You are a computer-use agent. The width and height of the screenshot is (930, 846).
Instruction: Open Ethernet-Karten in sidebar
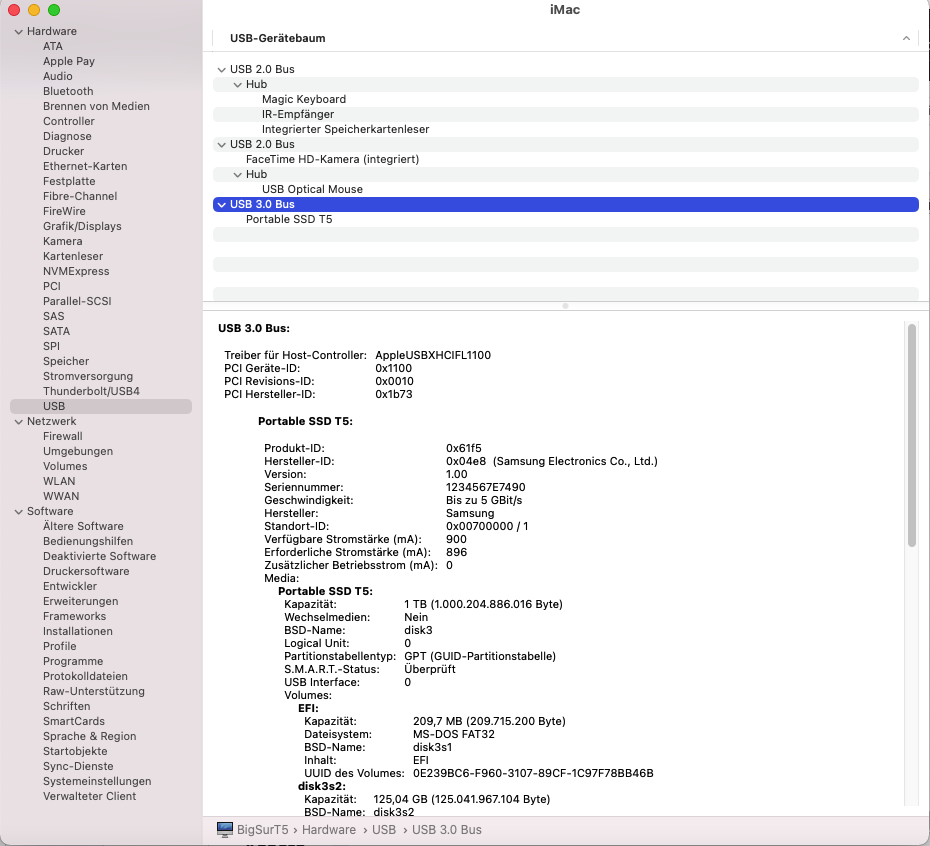pos(85,166)
